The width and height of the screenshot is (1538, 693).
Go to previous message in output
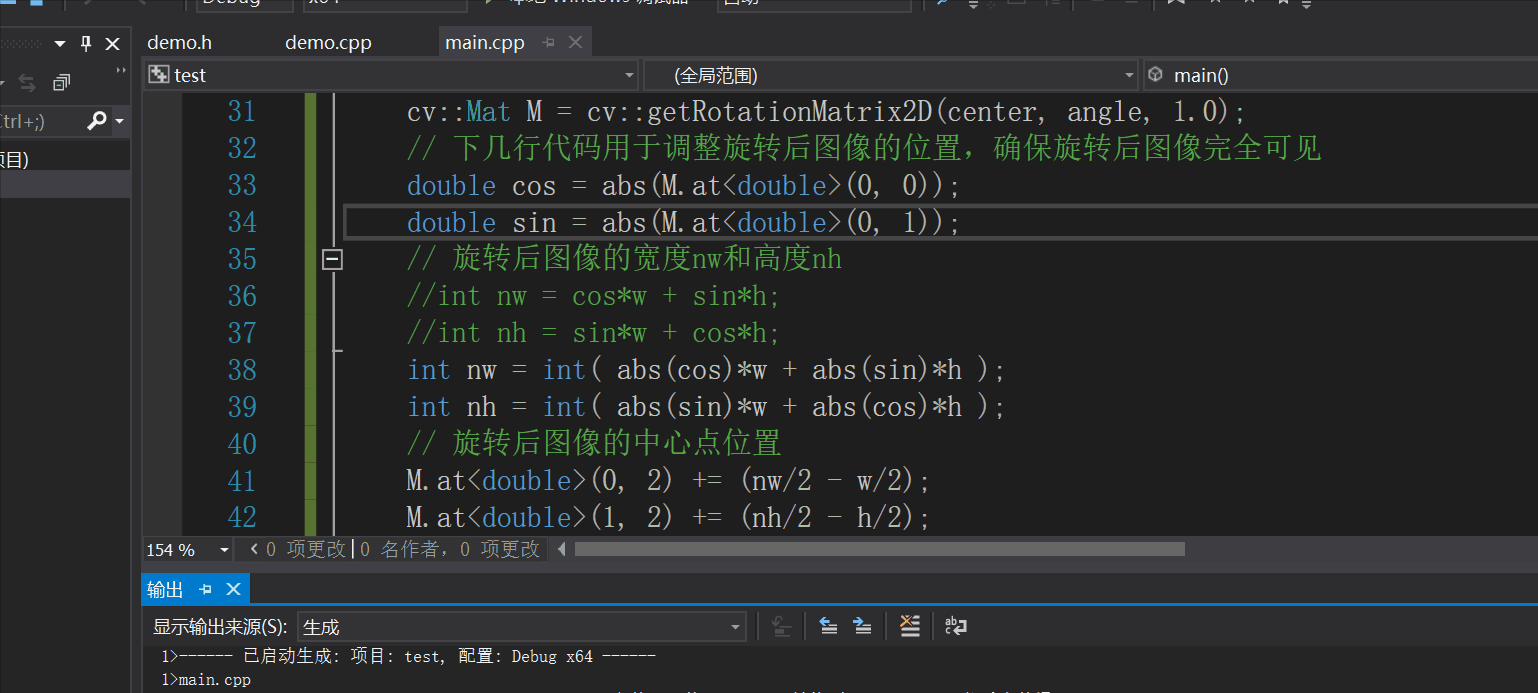(828, 626)
